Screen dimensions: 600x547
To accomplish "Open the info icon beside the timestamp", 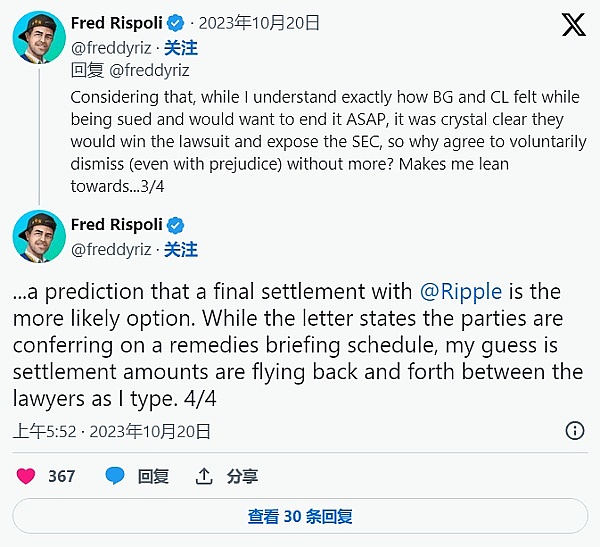I will click(575, 431).
